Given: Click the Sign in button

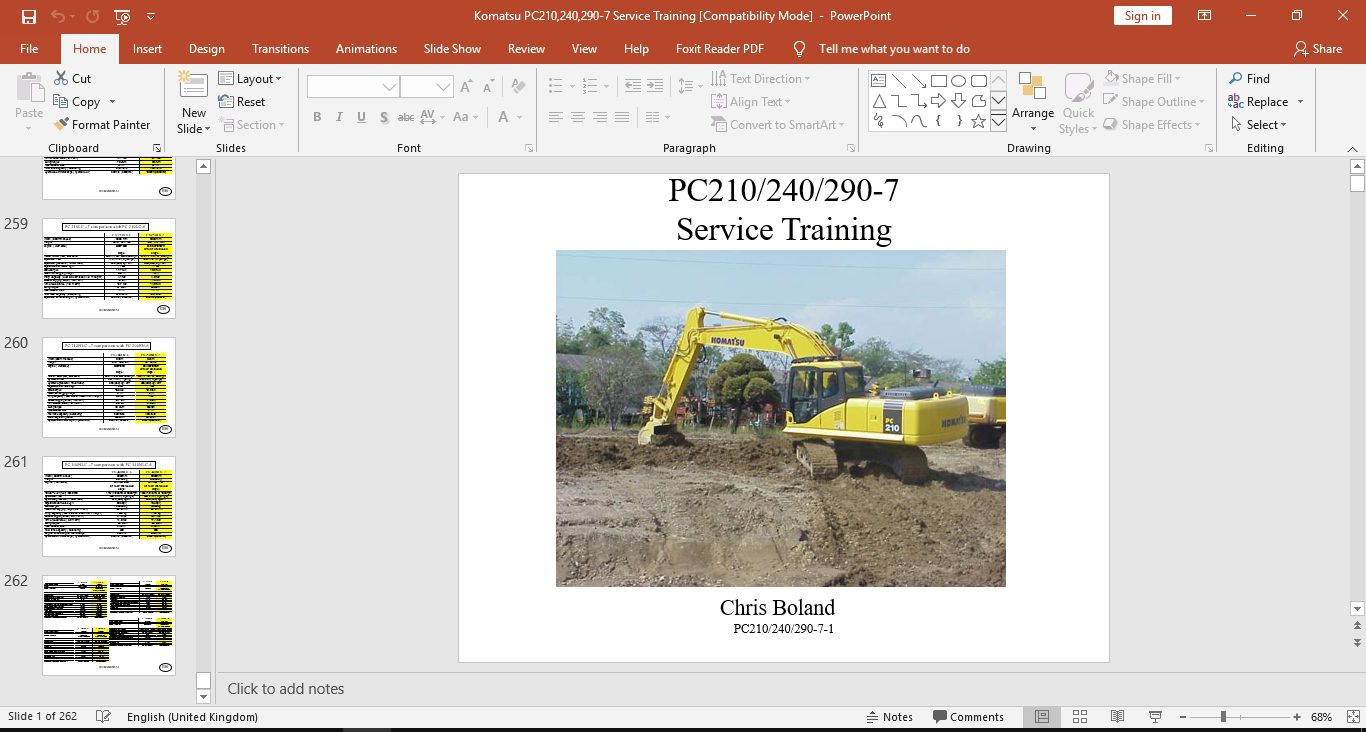Looking at the screenshot, I should point(1142,16).
